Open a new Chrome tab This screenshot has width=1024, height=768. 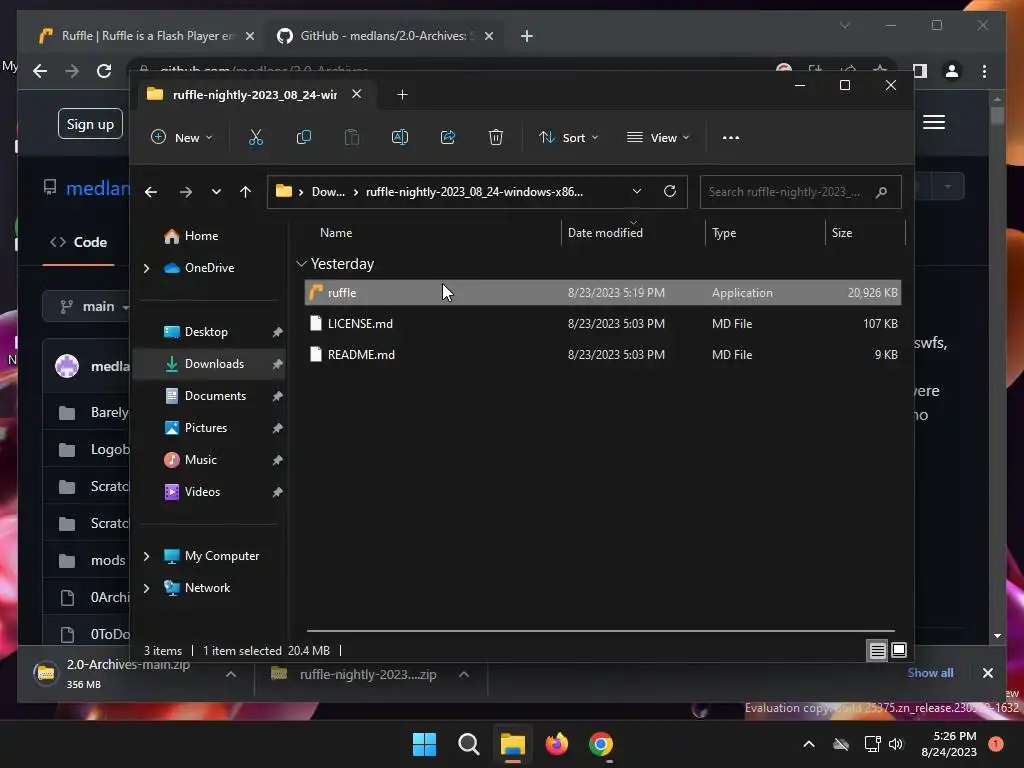click(x=527, y=36)
